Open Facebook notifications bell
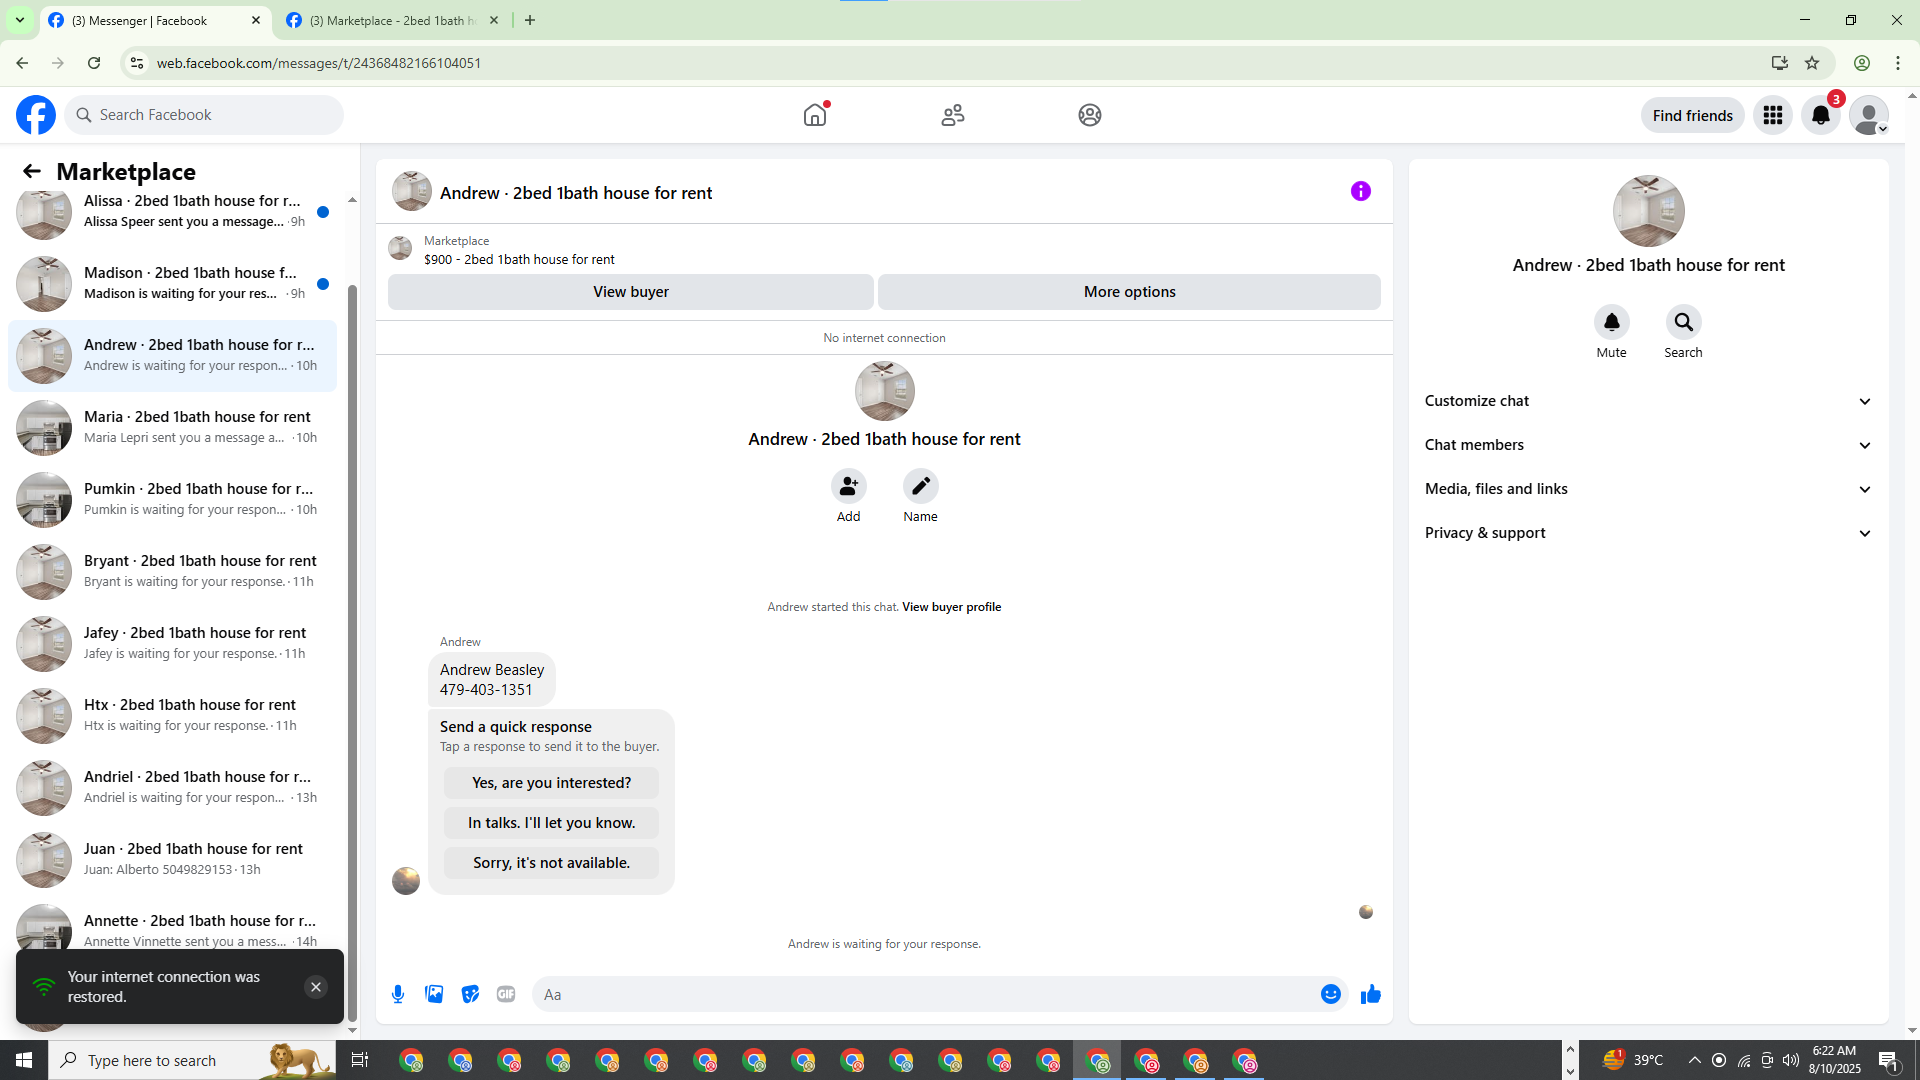The height and width of the screenshot is (1080, 1920). [x=1820, y=115]
